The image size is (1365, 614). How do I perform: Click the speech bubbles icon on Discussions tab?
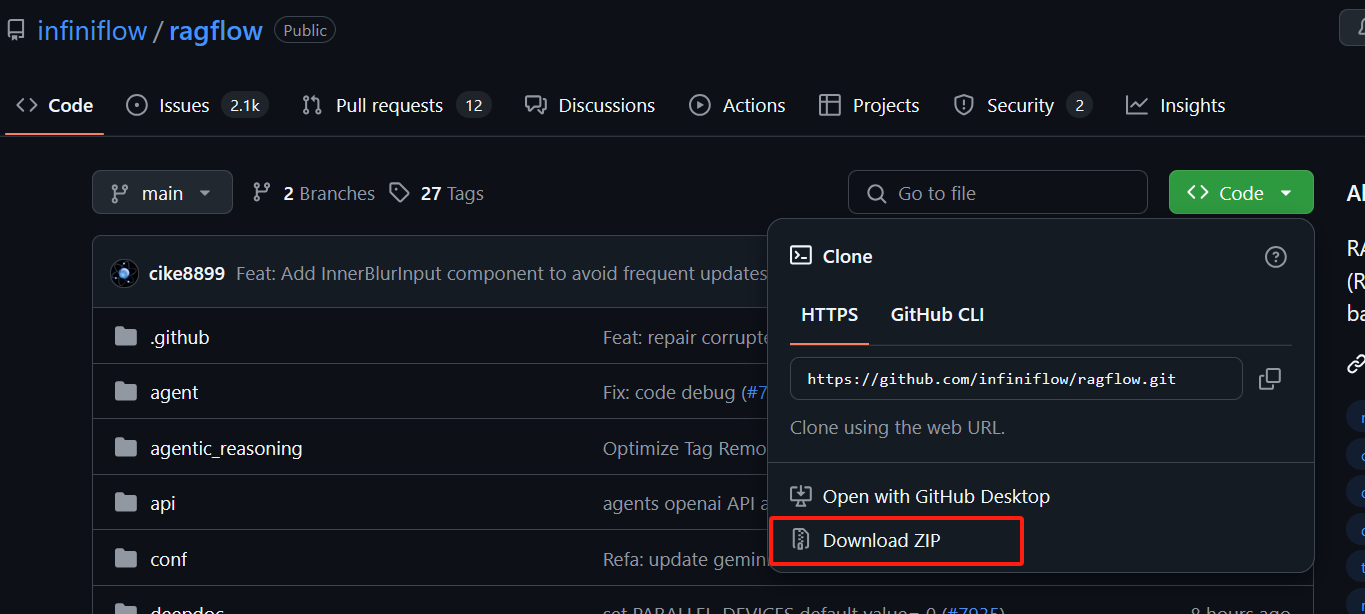pyautogui.click(x=536, y=105)
